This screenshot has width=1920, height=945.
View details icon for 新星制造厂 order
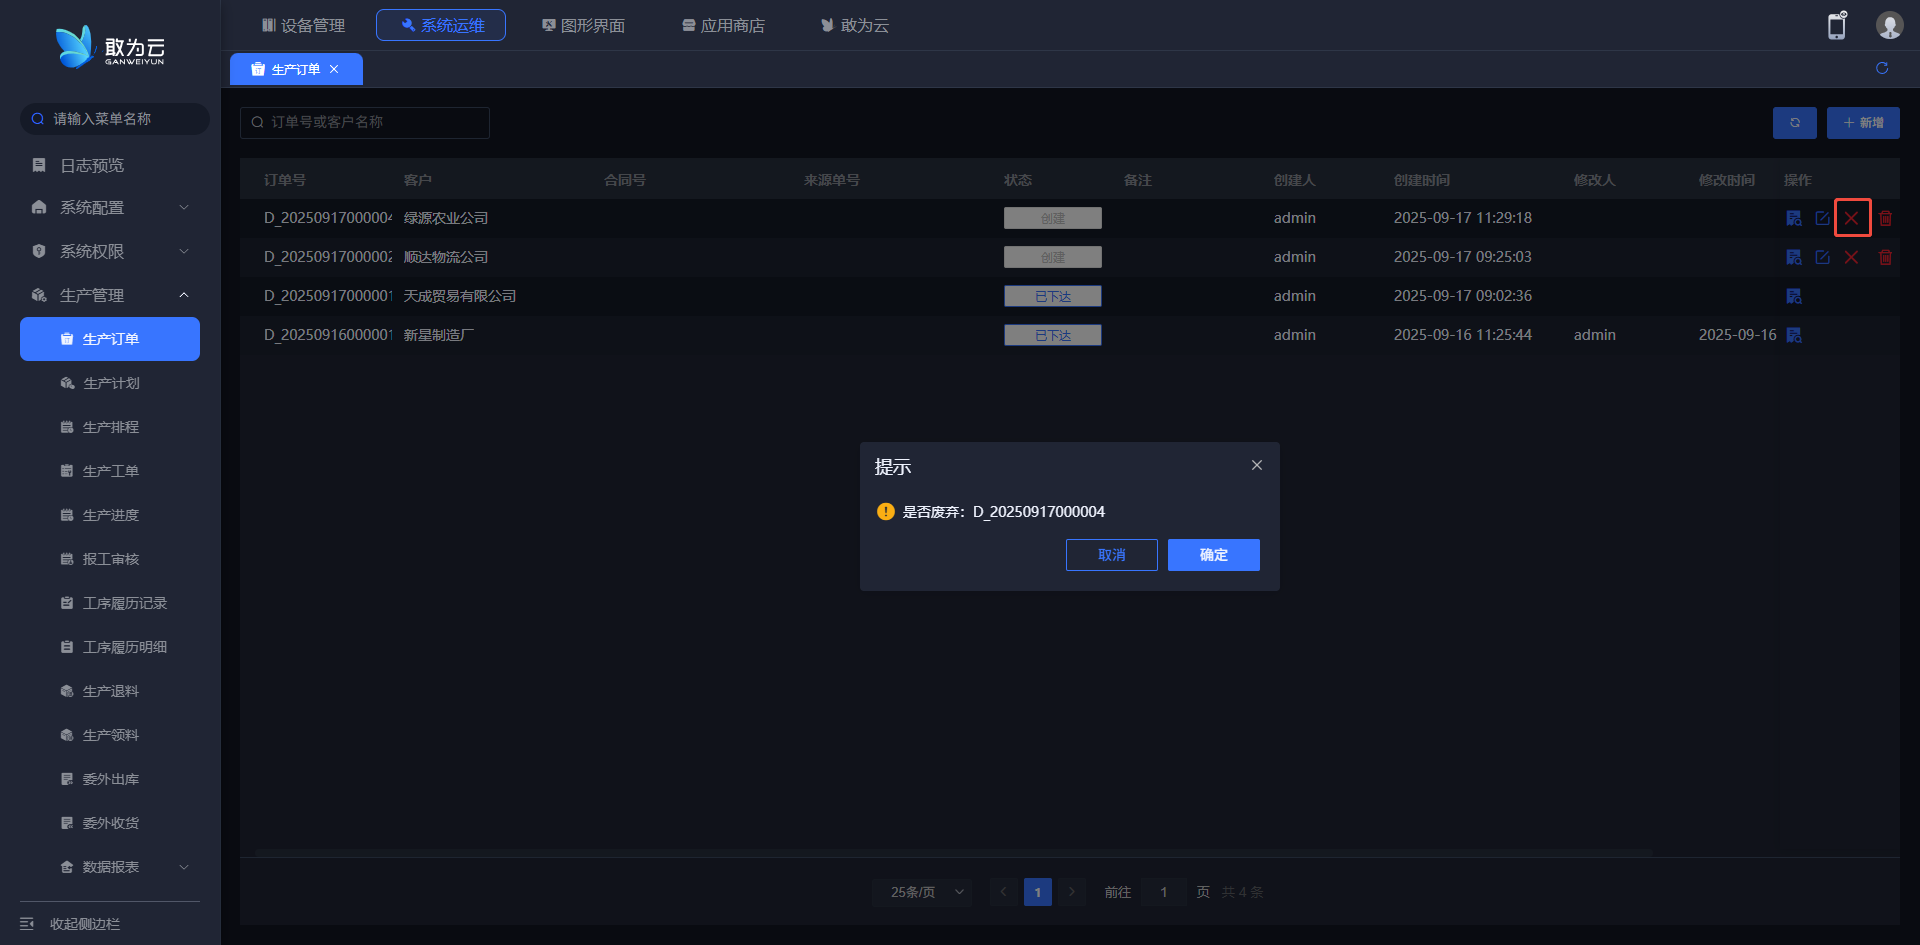1794,335
